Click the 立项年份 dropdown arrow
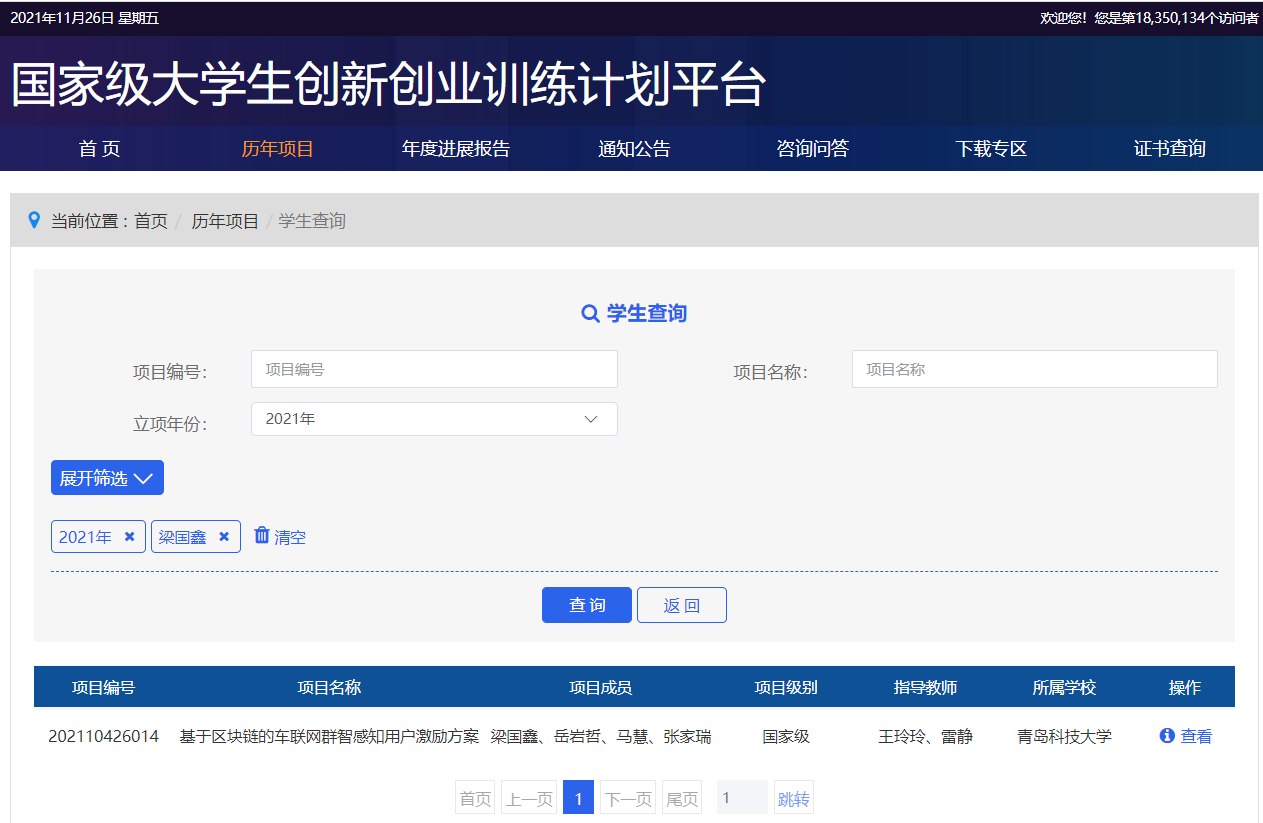Viewport: 1263px width, 823px height. pyautogui.click(x=590, y=419)
